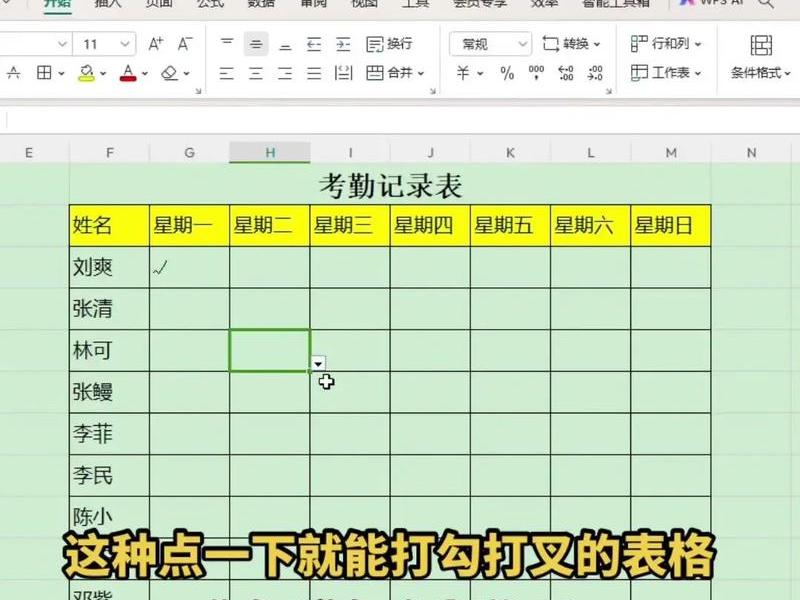This screenshot has height=600, width=800.
Task: Click the 李民 name cell
Action: pyautogui.click(x=109, y=476)
